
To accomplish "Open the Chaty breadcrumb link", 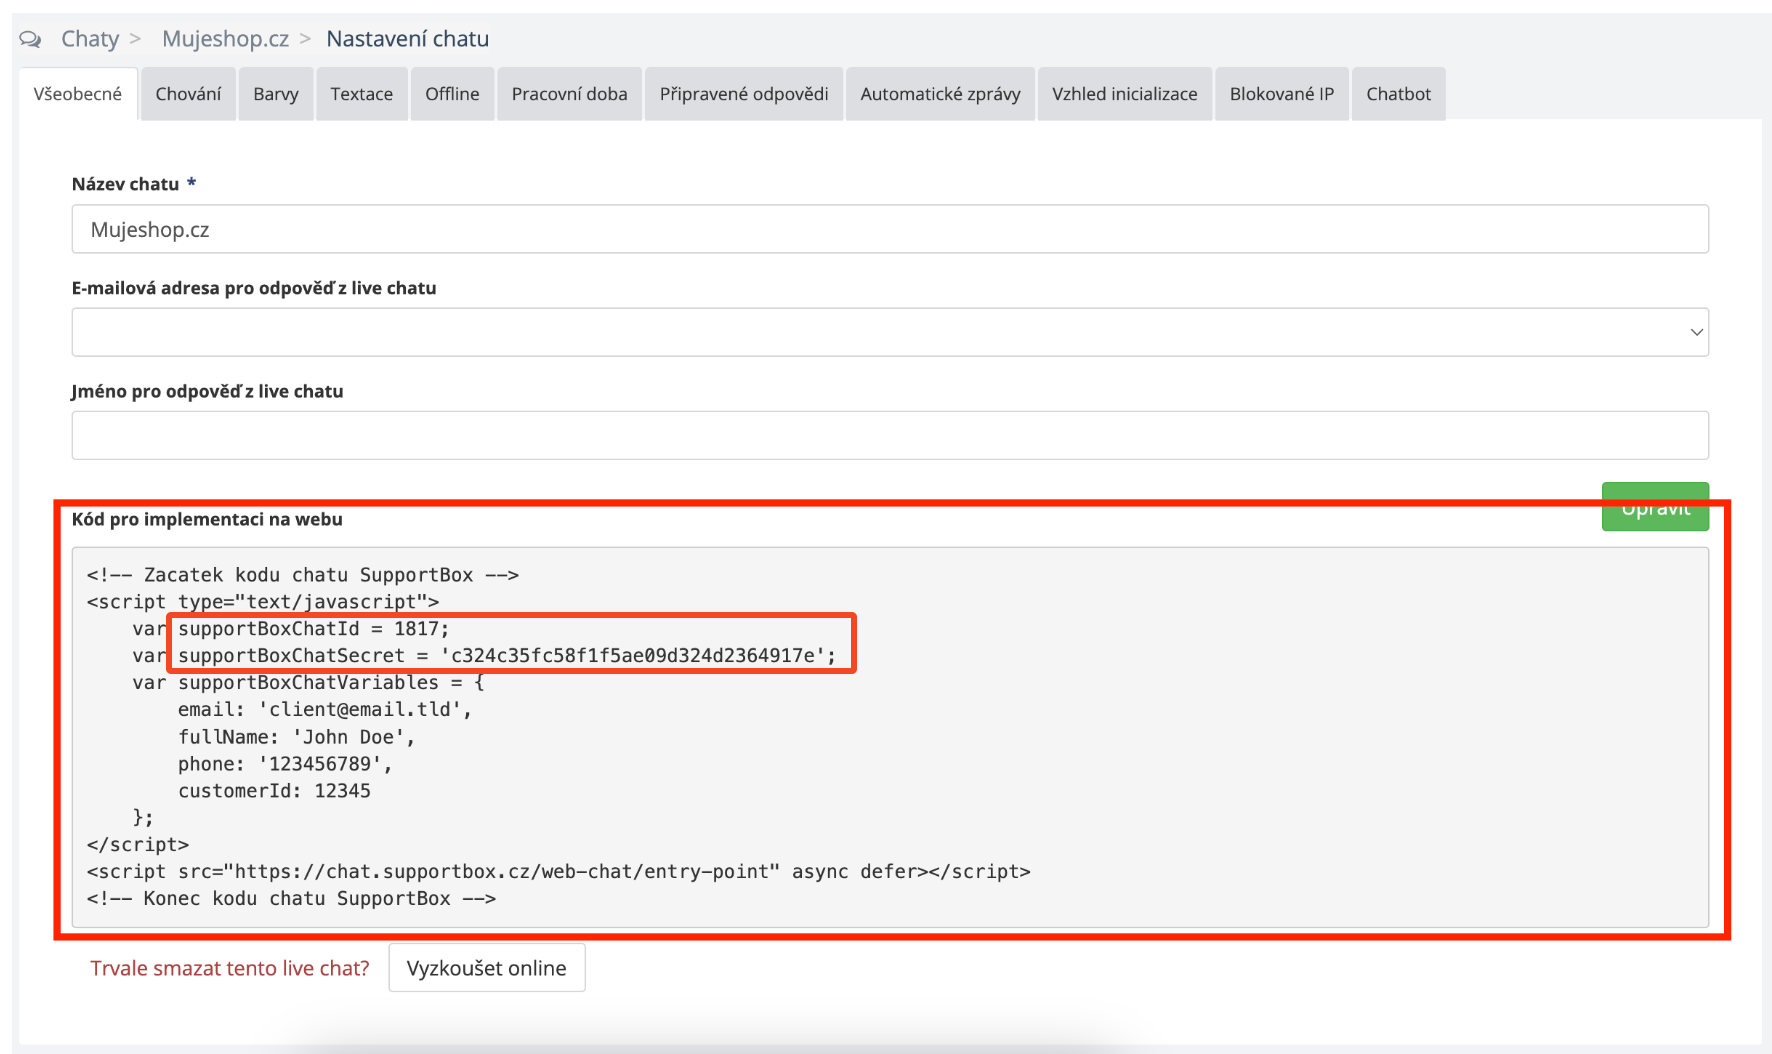I will pos(90,39).
